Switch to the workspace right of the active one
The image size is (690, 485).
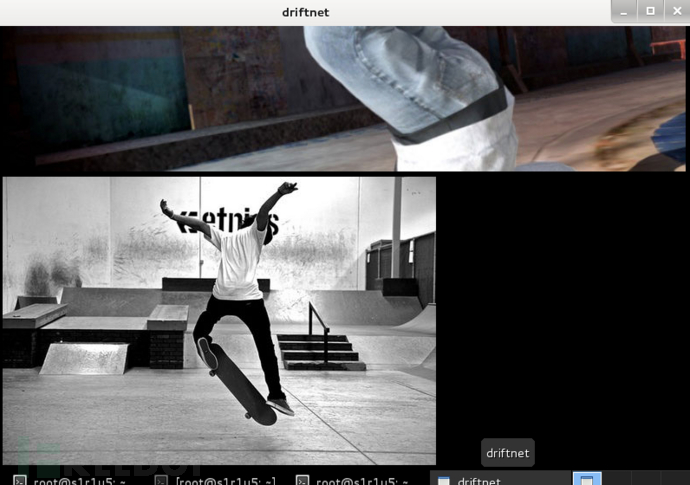(617, 479)
